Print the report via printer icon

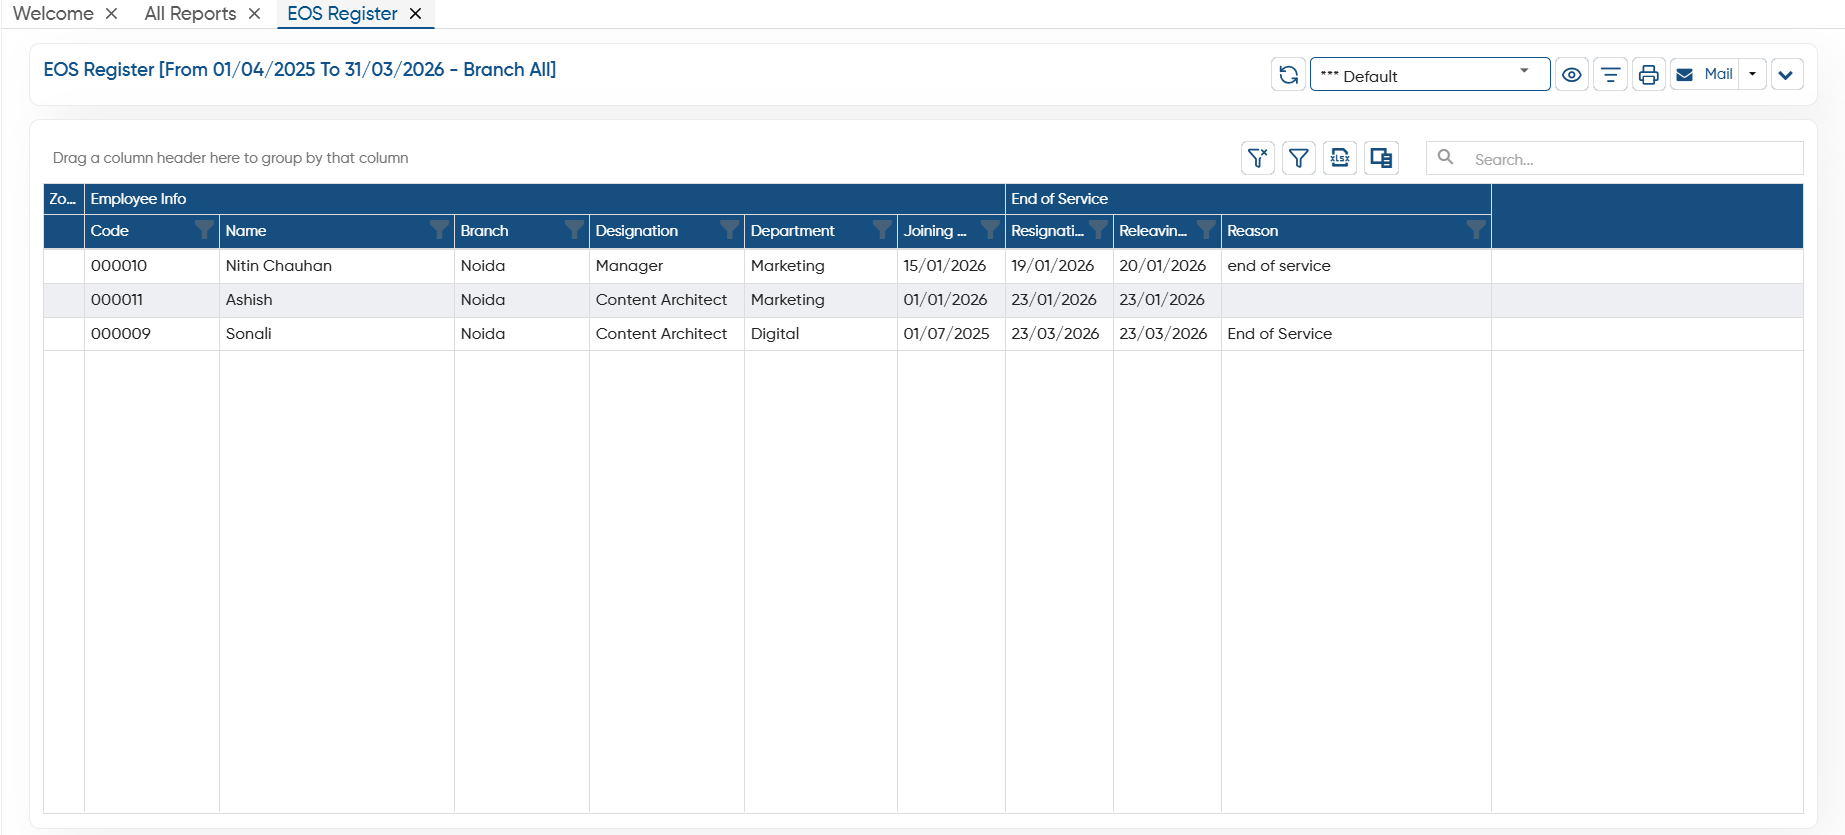click(x=1649, y=75)
